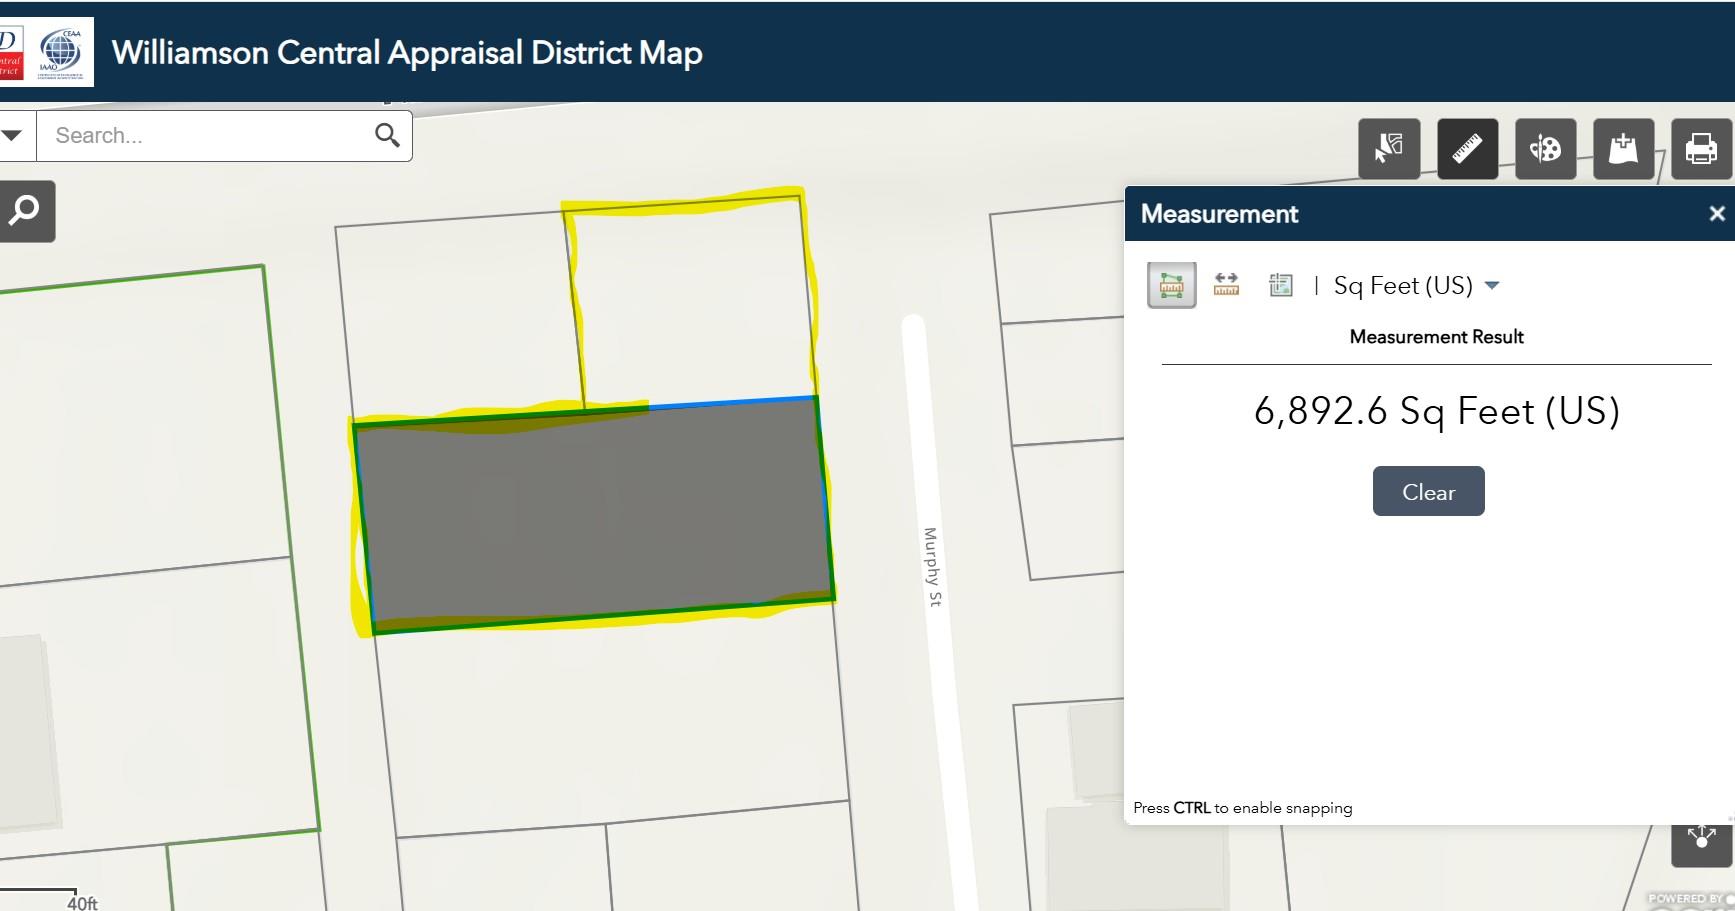Open the Add Data widget
Screen dimensions: 1735x911
point(1623,149)
